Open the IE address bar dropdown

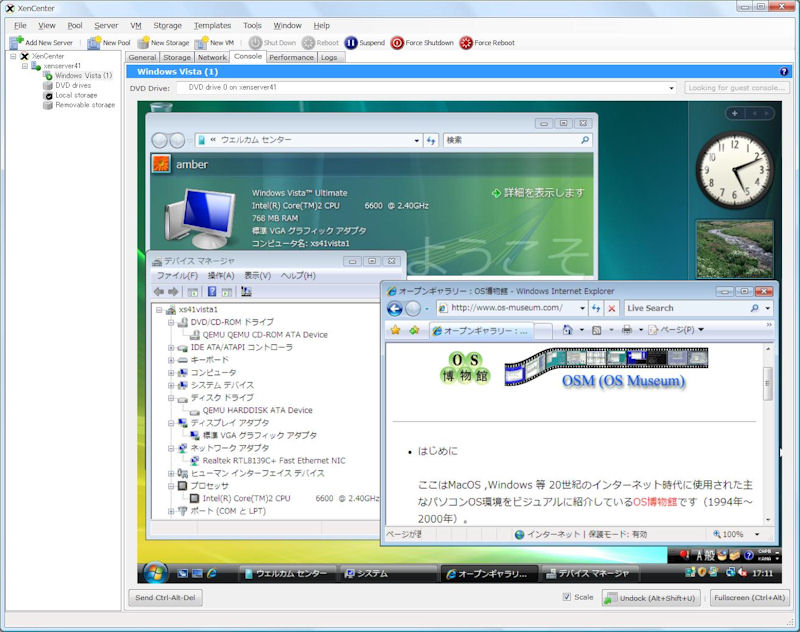(582, 308)
